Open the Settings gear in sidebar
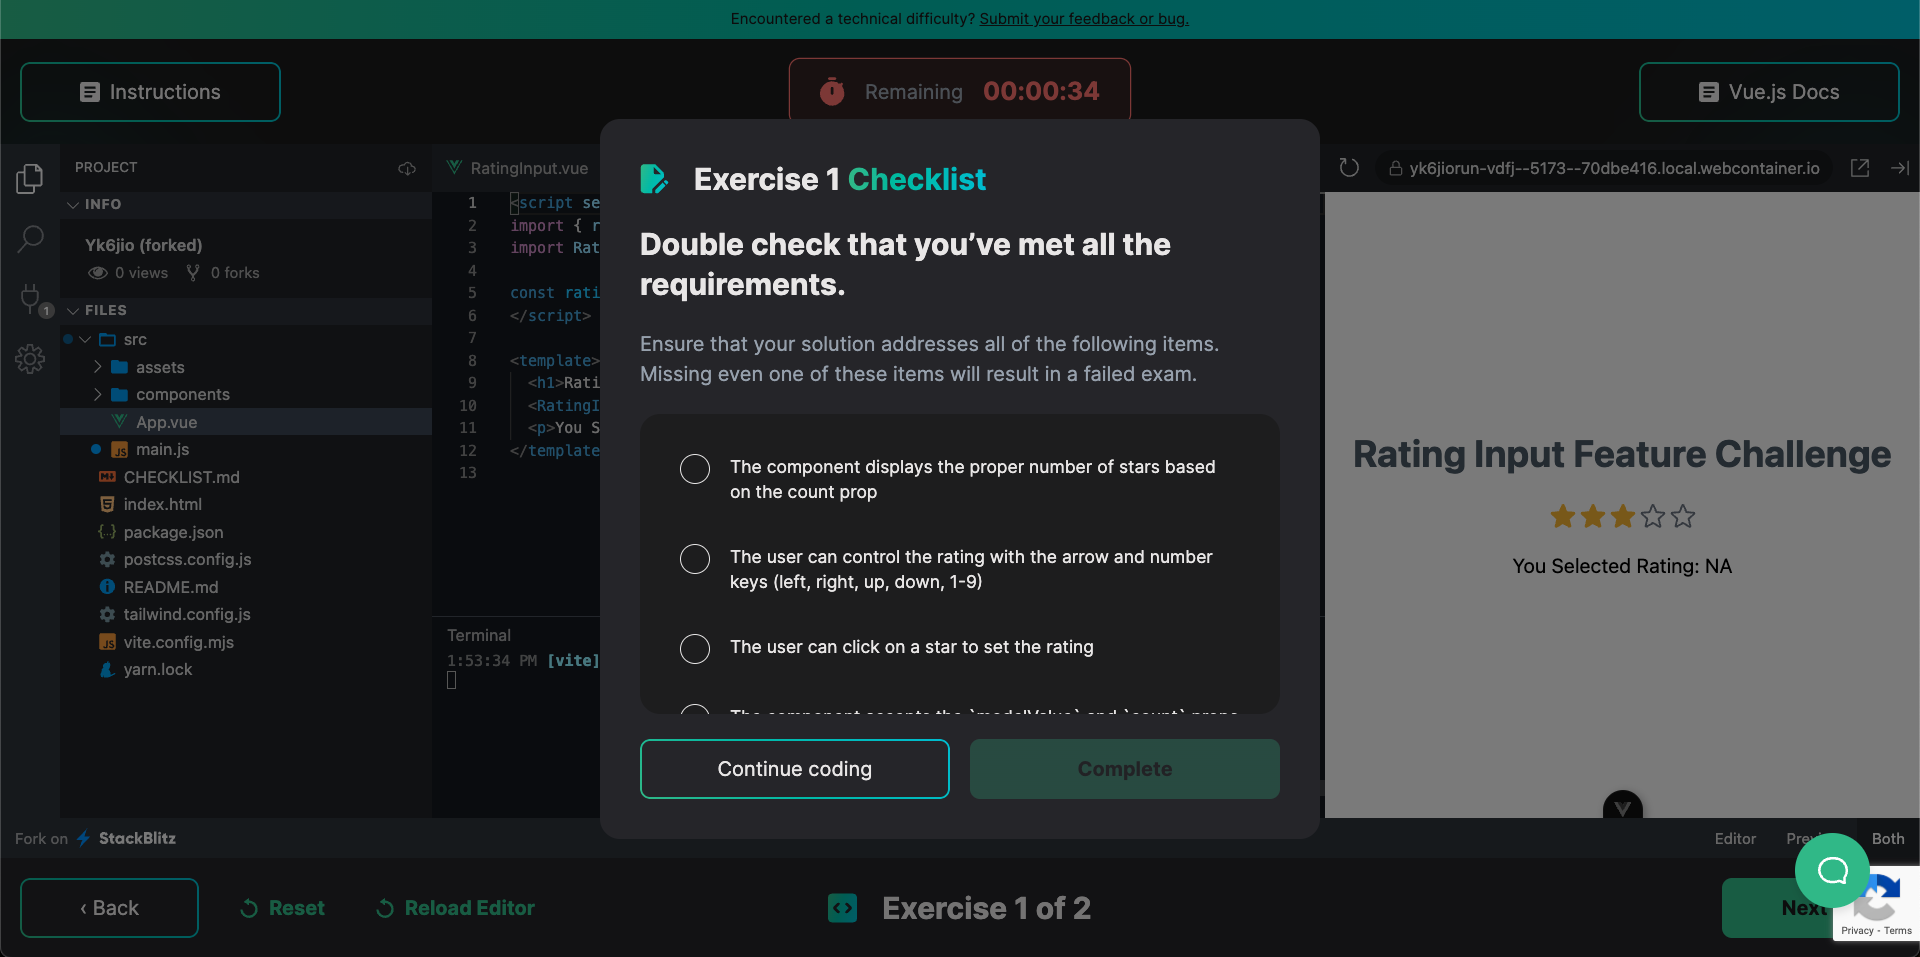The height and width of the screenshot is (957, 1920). tap(30, 359)
